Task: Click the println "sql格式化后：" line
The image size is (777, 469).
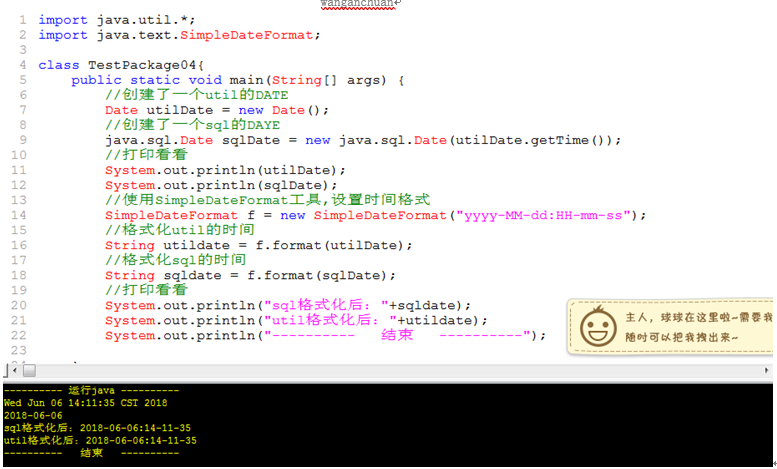Action: point(288,305)
